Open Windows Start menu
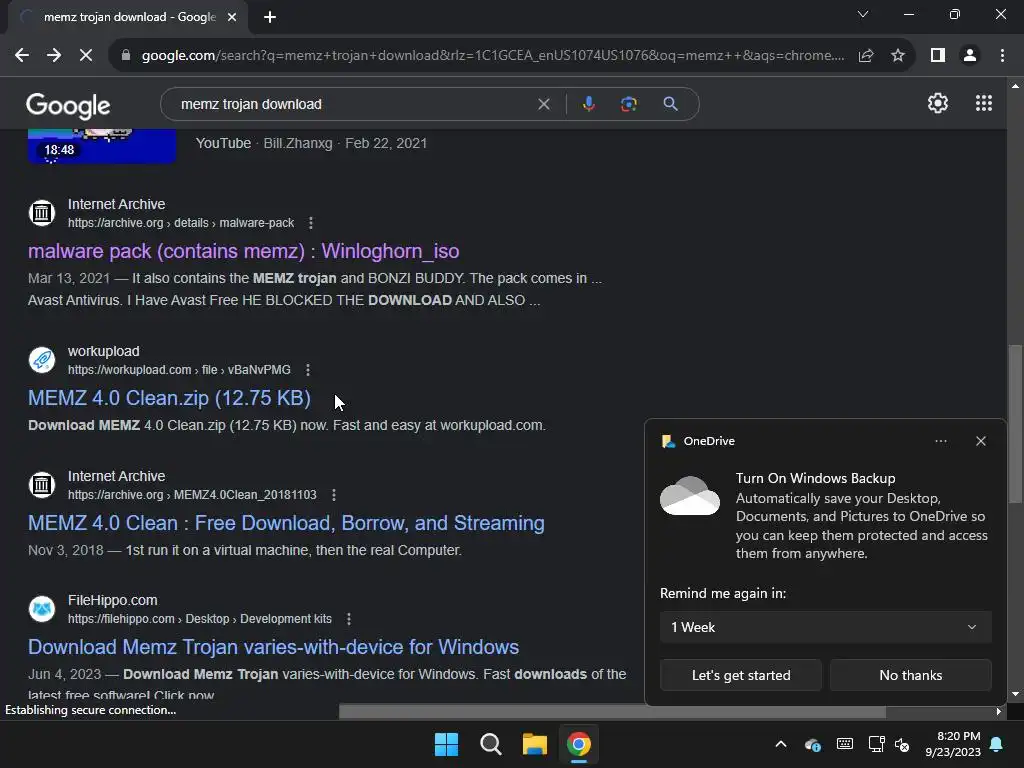The image size is (1024, 768). 447,744
